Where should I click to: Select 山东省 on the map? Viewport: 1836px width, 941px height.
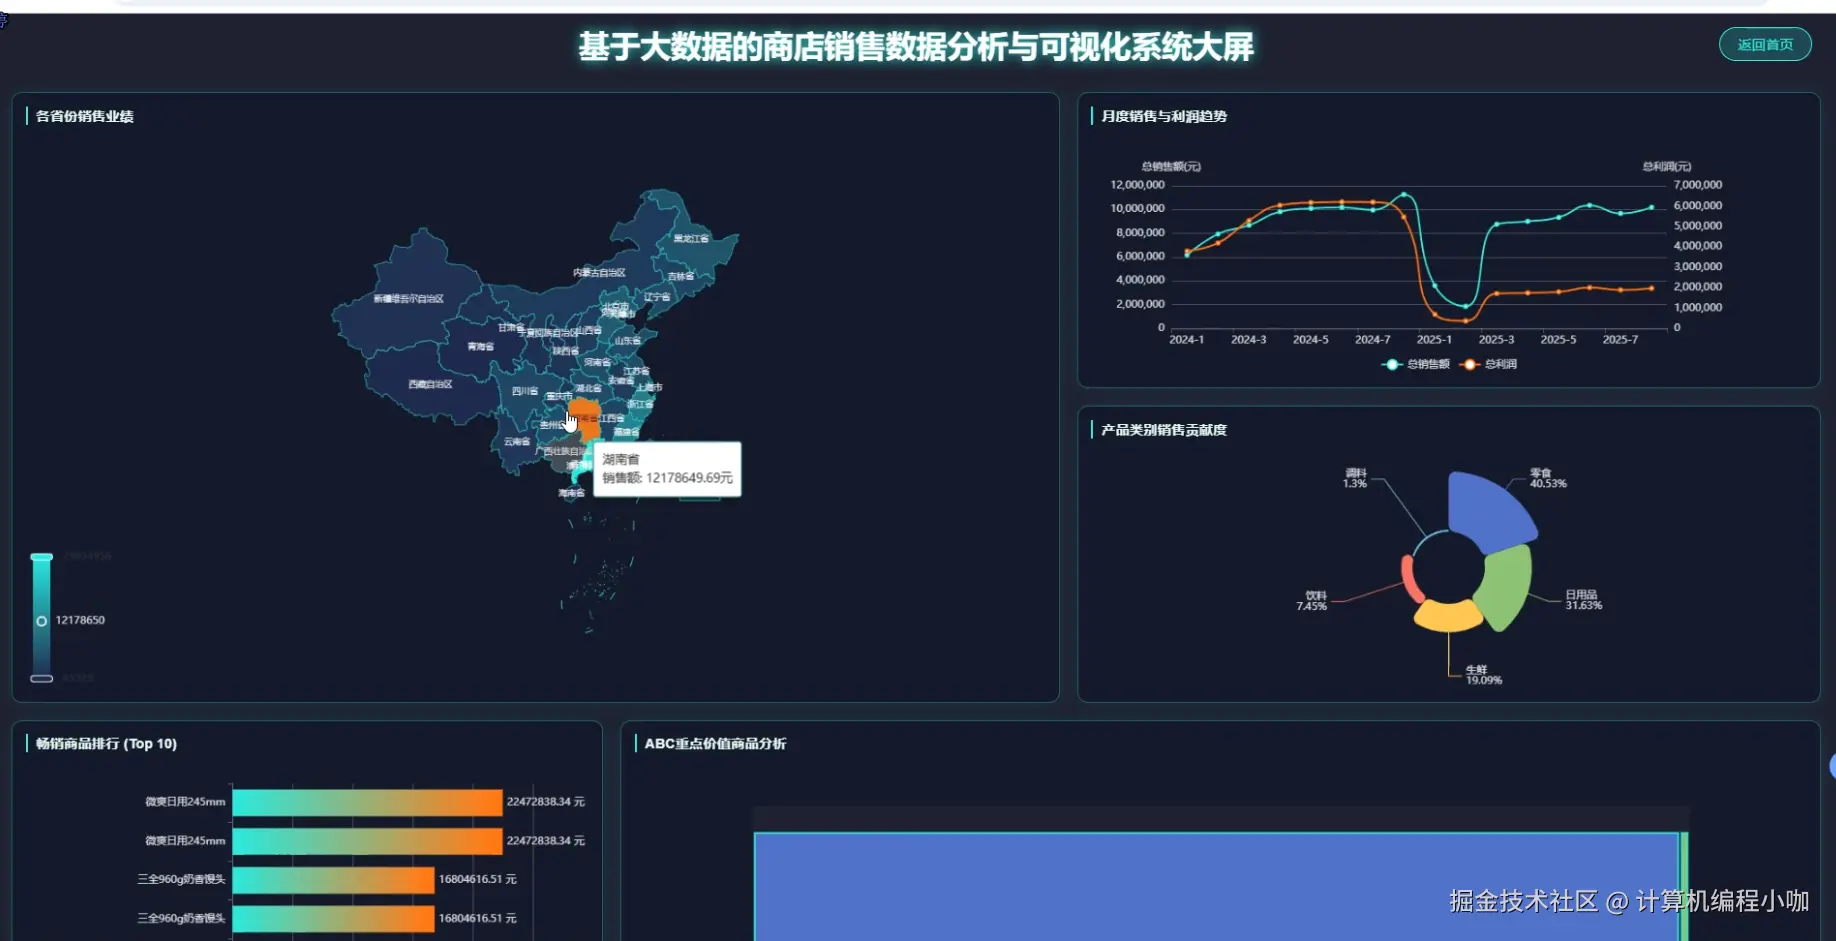tap(627, 341)
